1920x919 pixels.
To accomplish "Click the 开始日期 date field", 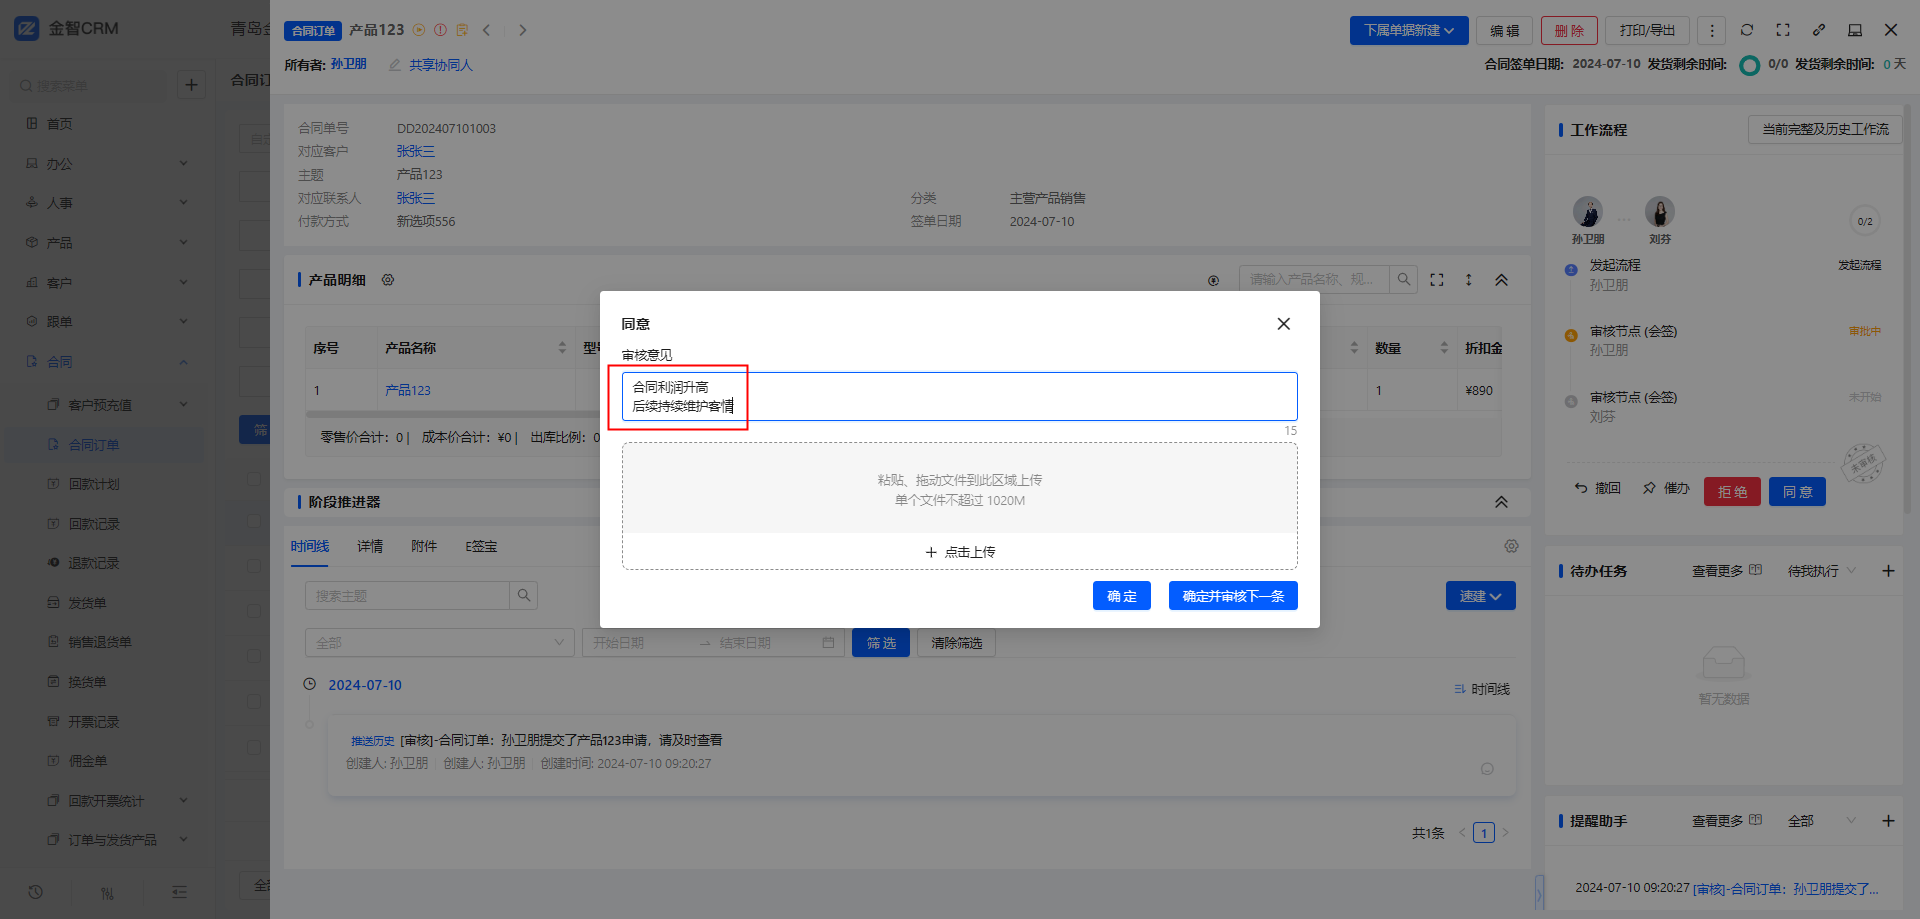I will click(640, 643).
